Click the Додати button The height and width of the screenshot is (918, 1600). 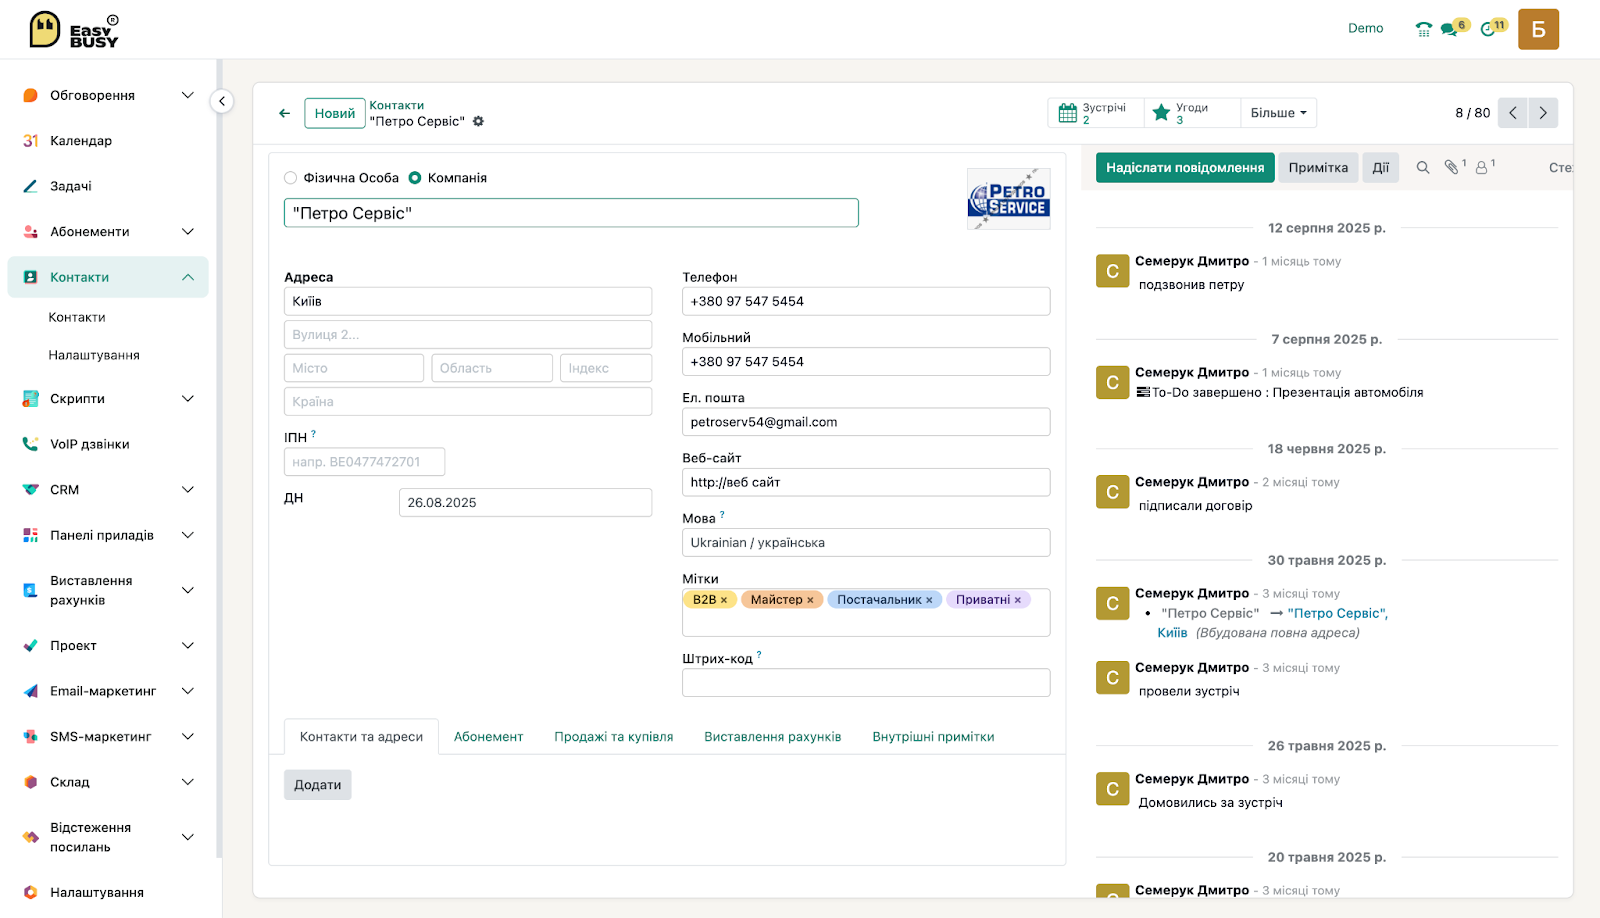click(317, 785)
